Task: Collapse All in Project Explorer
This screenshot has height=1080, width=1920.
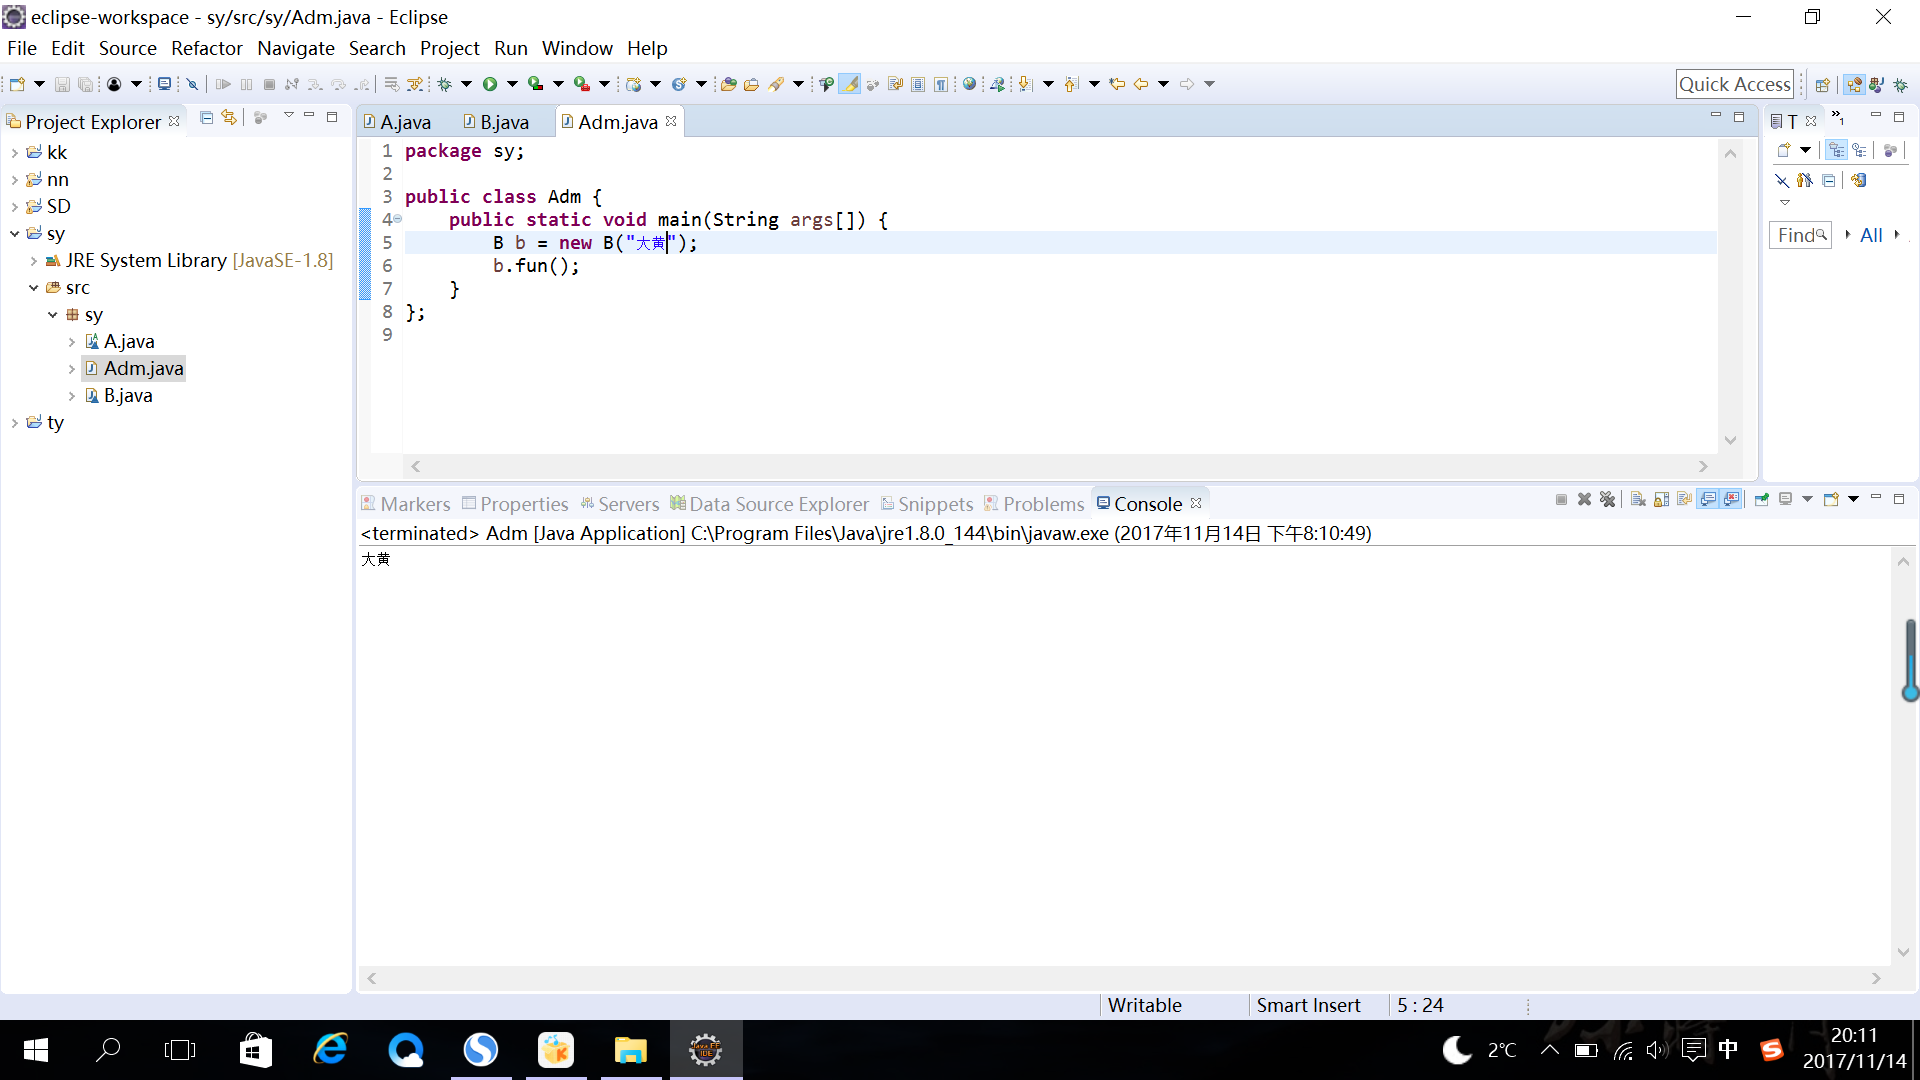Action: (x=206, y=118)
